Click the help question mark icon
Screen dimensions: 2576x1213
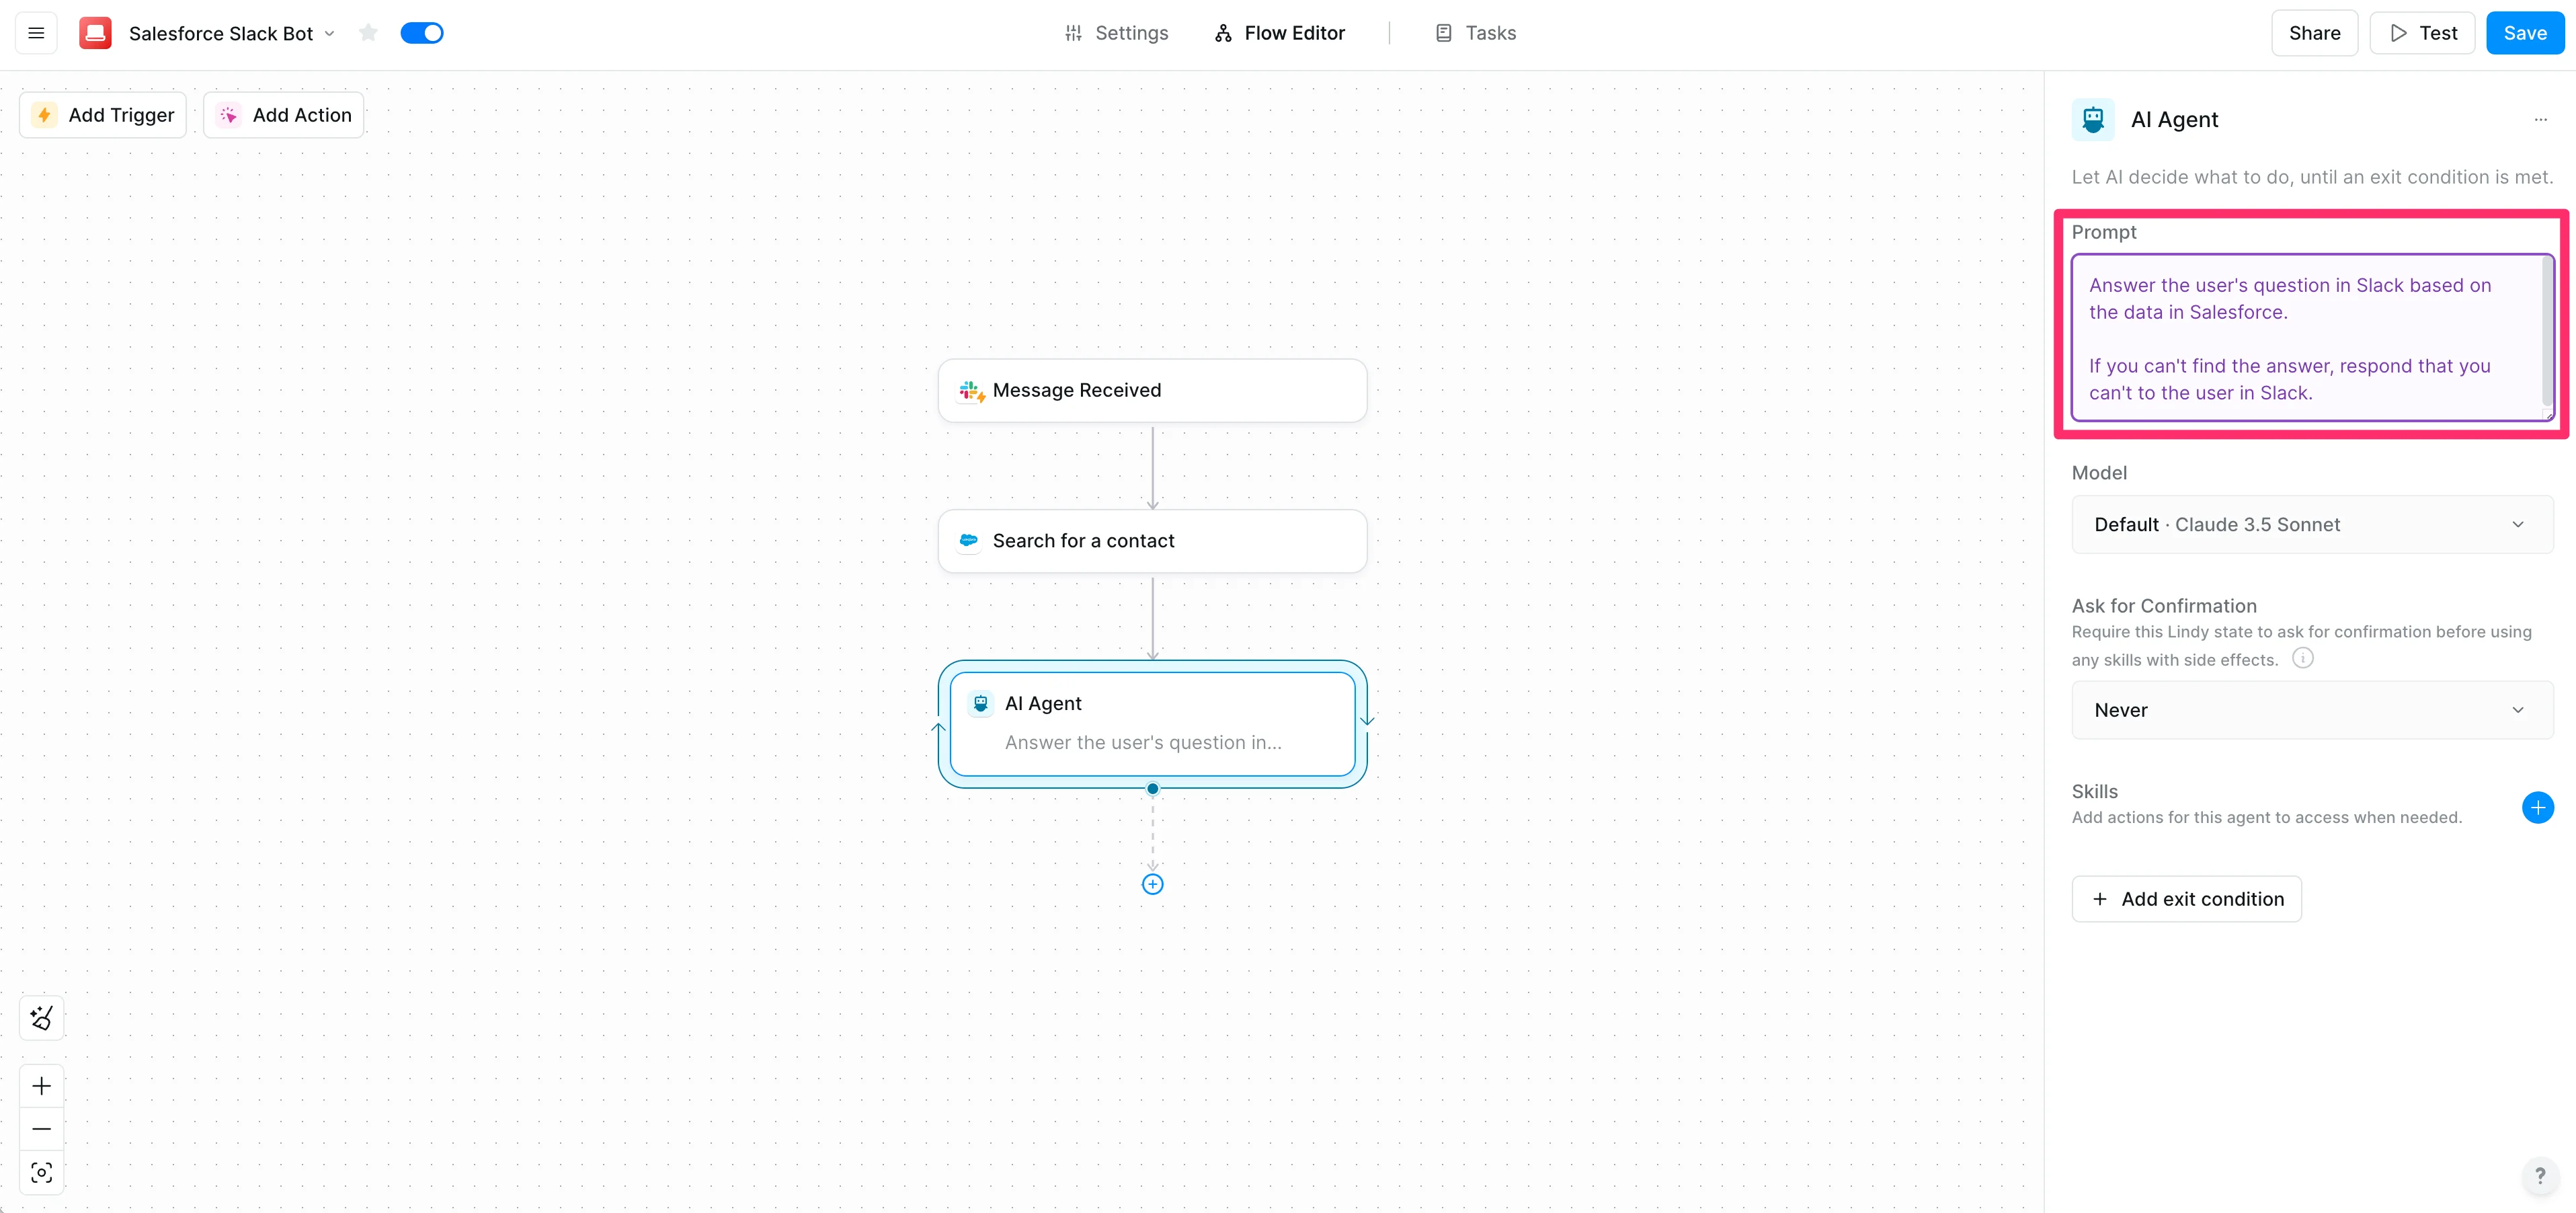pos(2539,1176)
